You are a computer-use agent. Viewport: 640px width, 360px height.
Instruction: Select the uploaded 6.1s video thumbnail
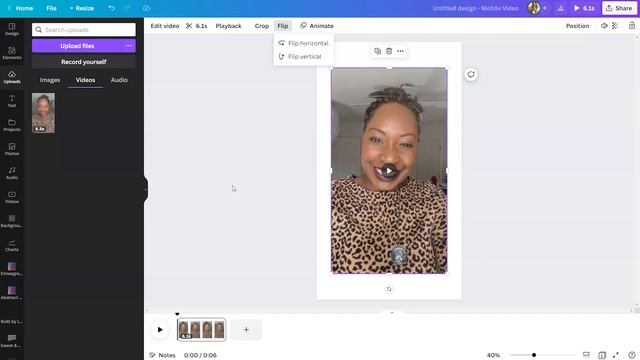tap(43, 113)
